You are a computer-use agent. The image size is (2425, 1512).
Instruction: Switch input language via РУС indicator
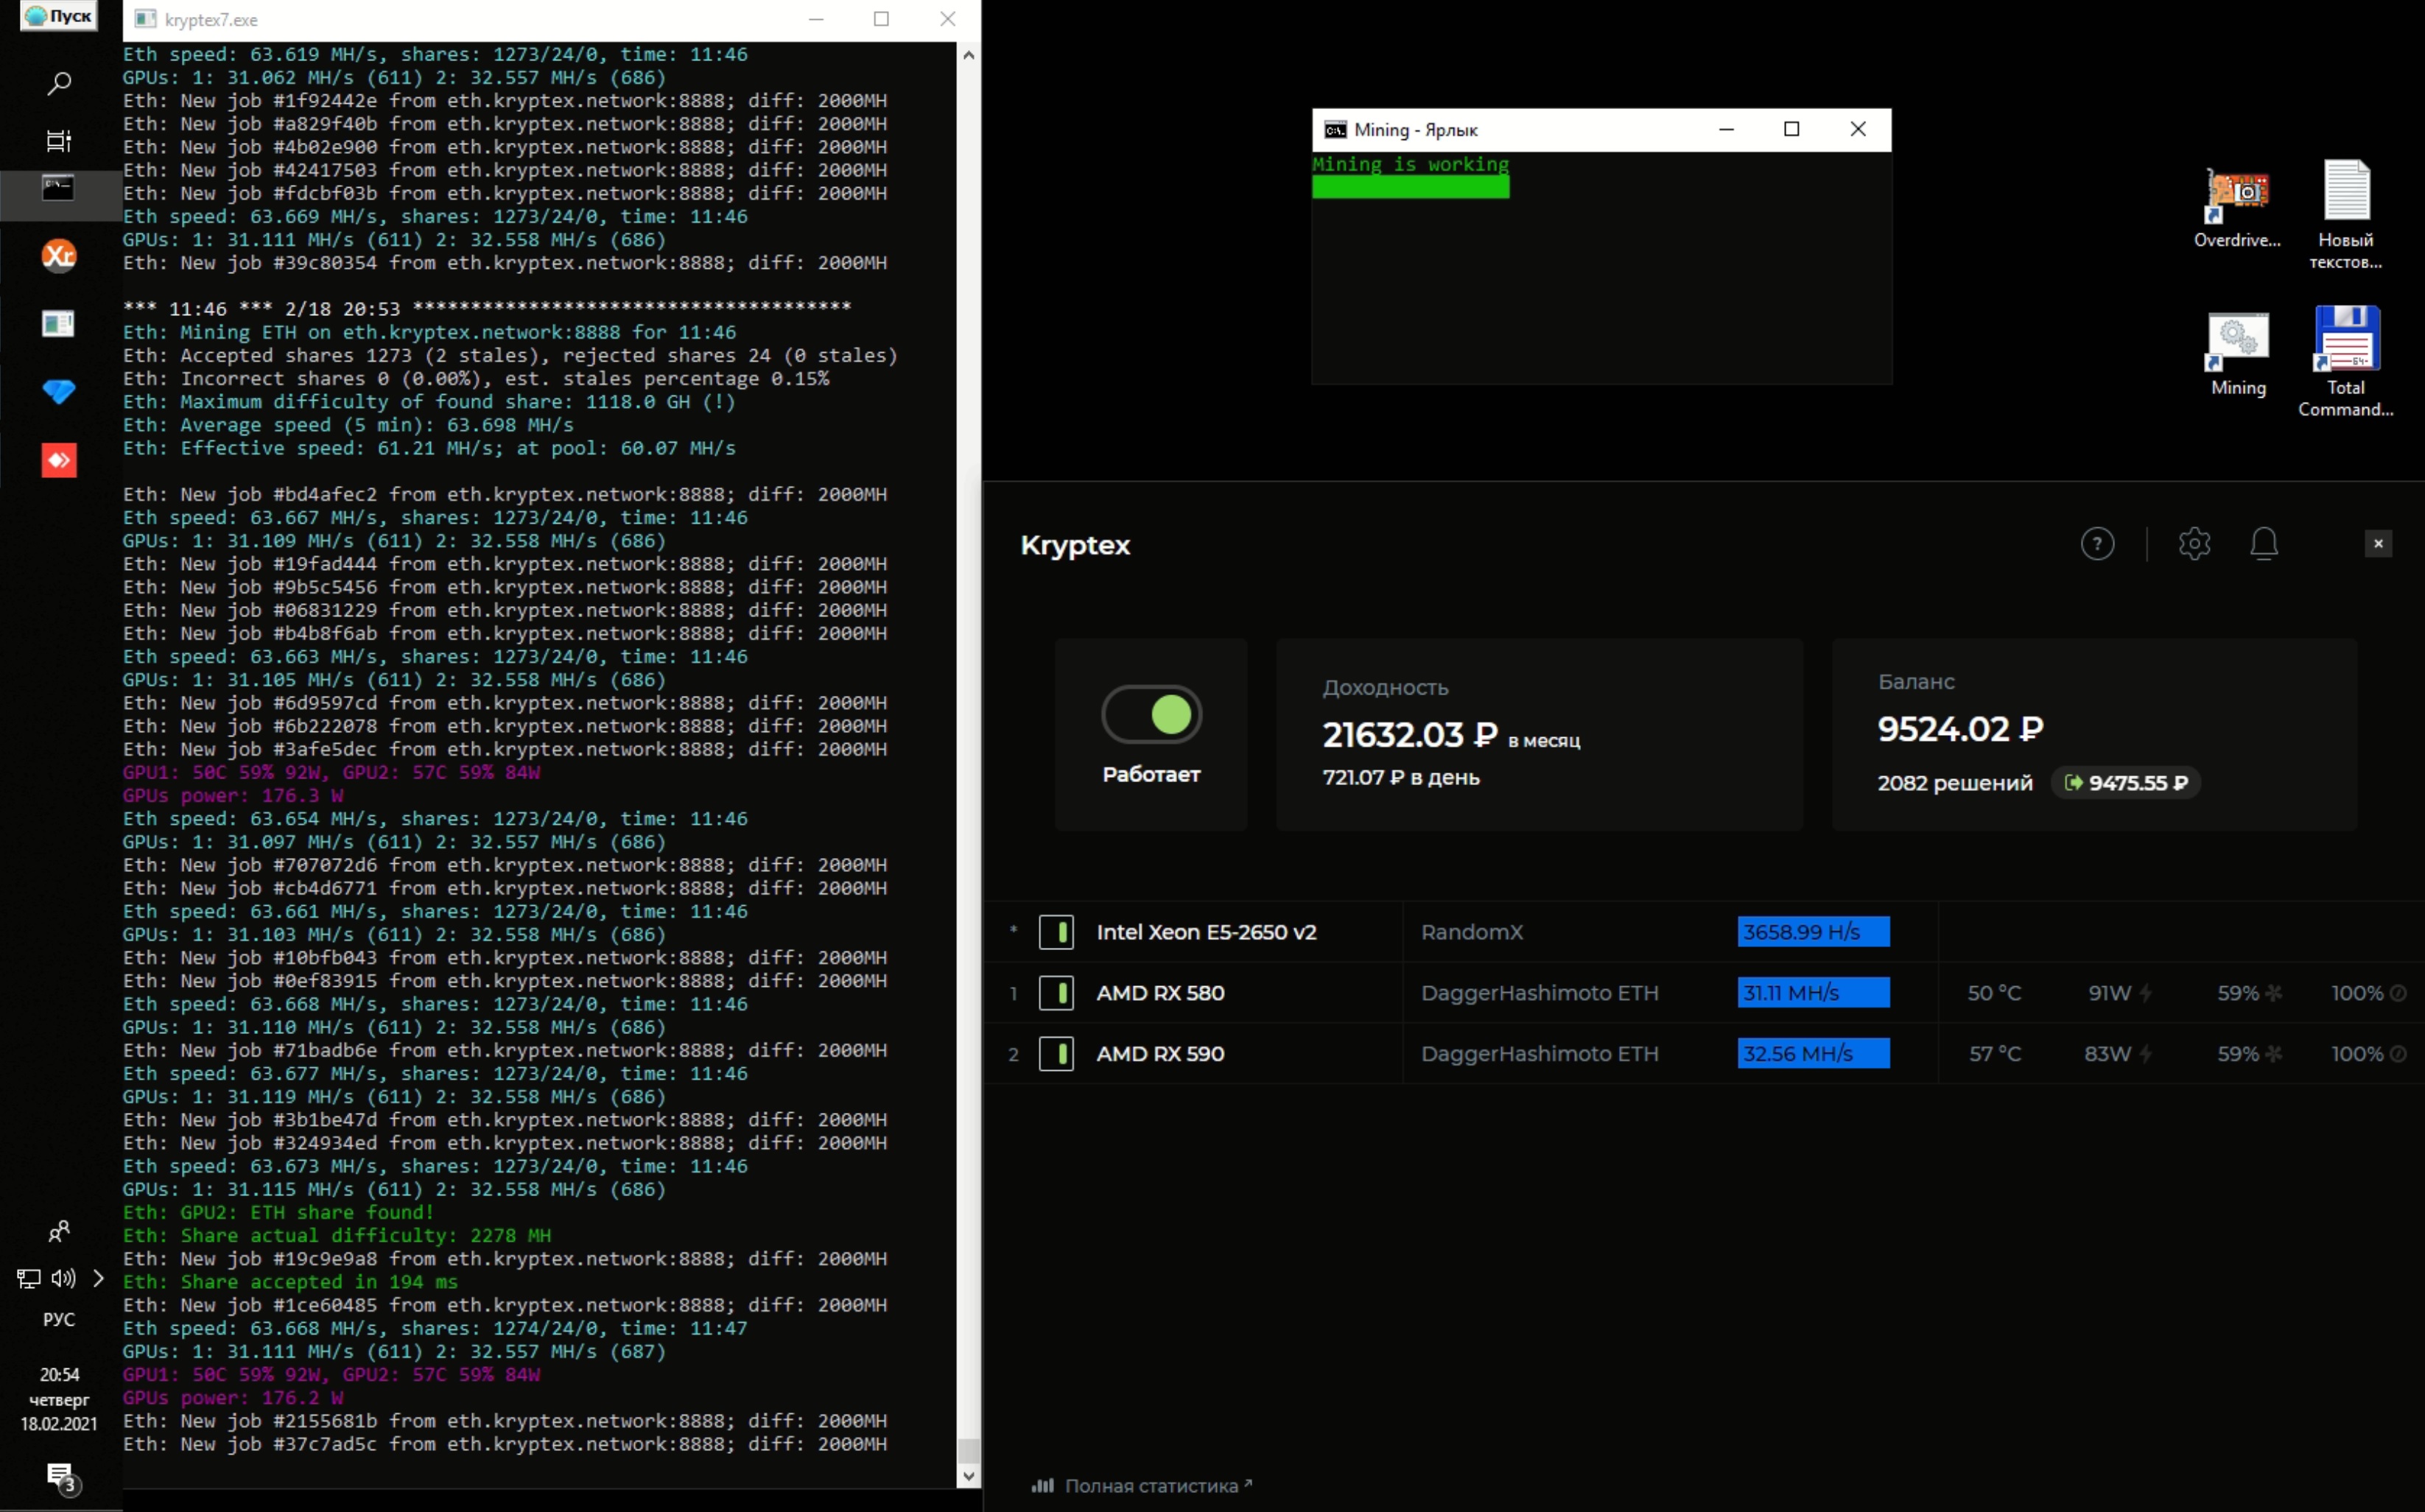pos(59,1319)
